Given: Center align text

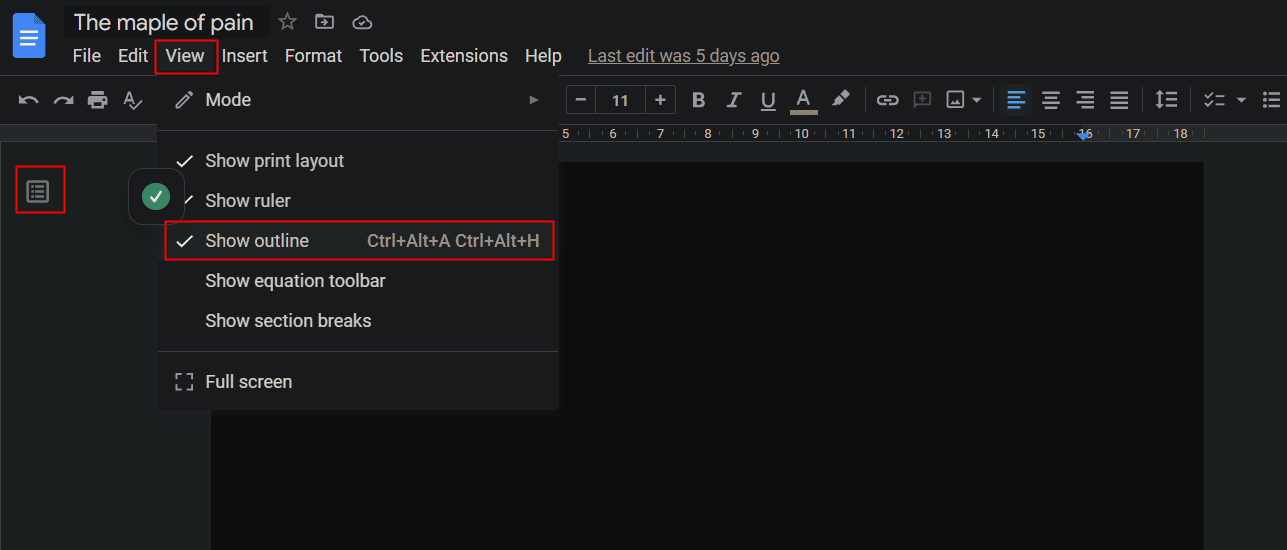Looking at the screenshot, I should click(1051, 100).
